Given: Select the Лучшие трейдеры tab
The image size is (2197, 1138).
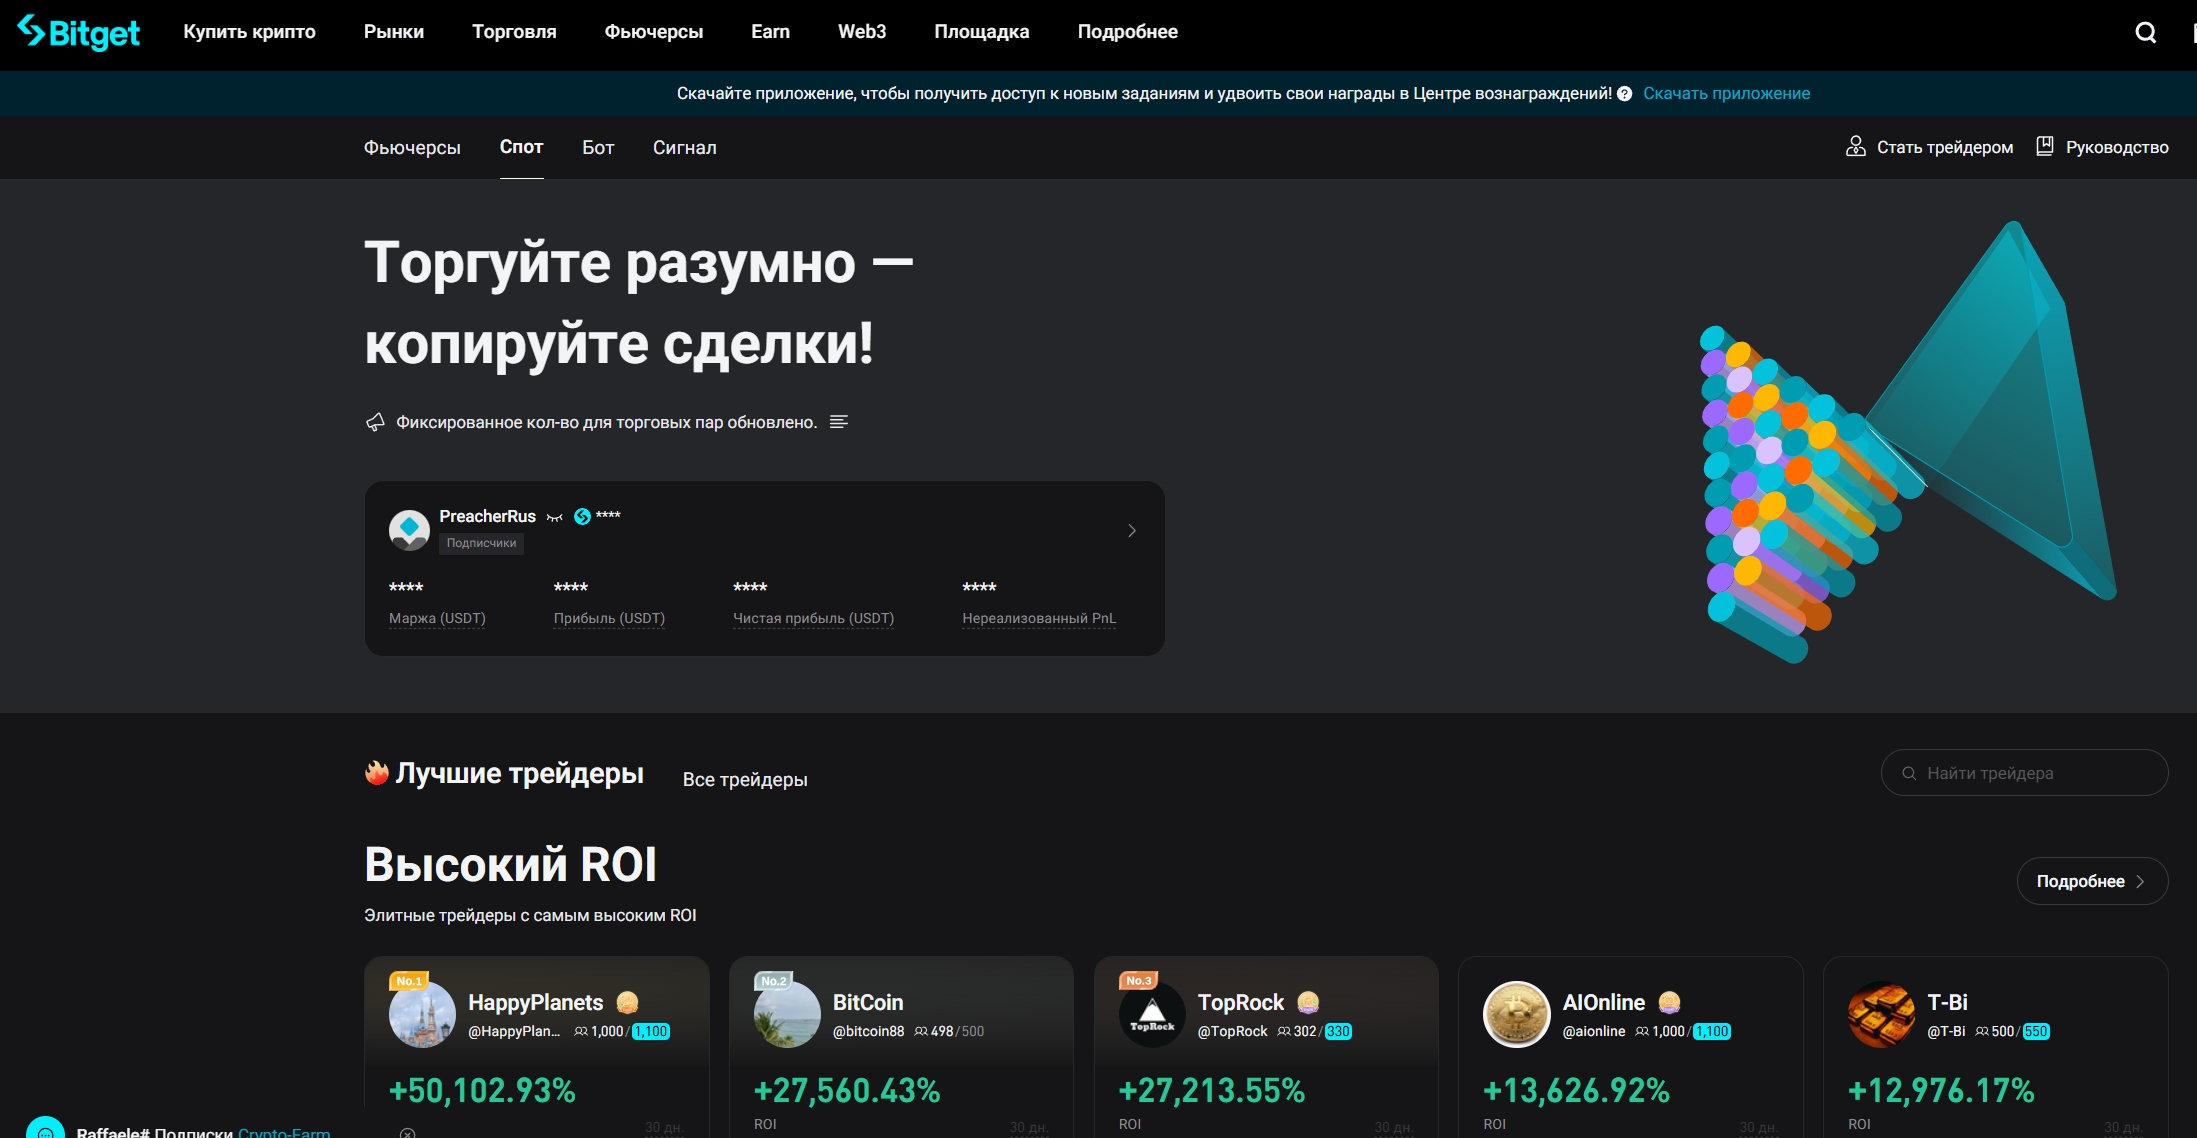Looking at the screenshot, I should tap(520, 773).
